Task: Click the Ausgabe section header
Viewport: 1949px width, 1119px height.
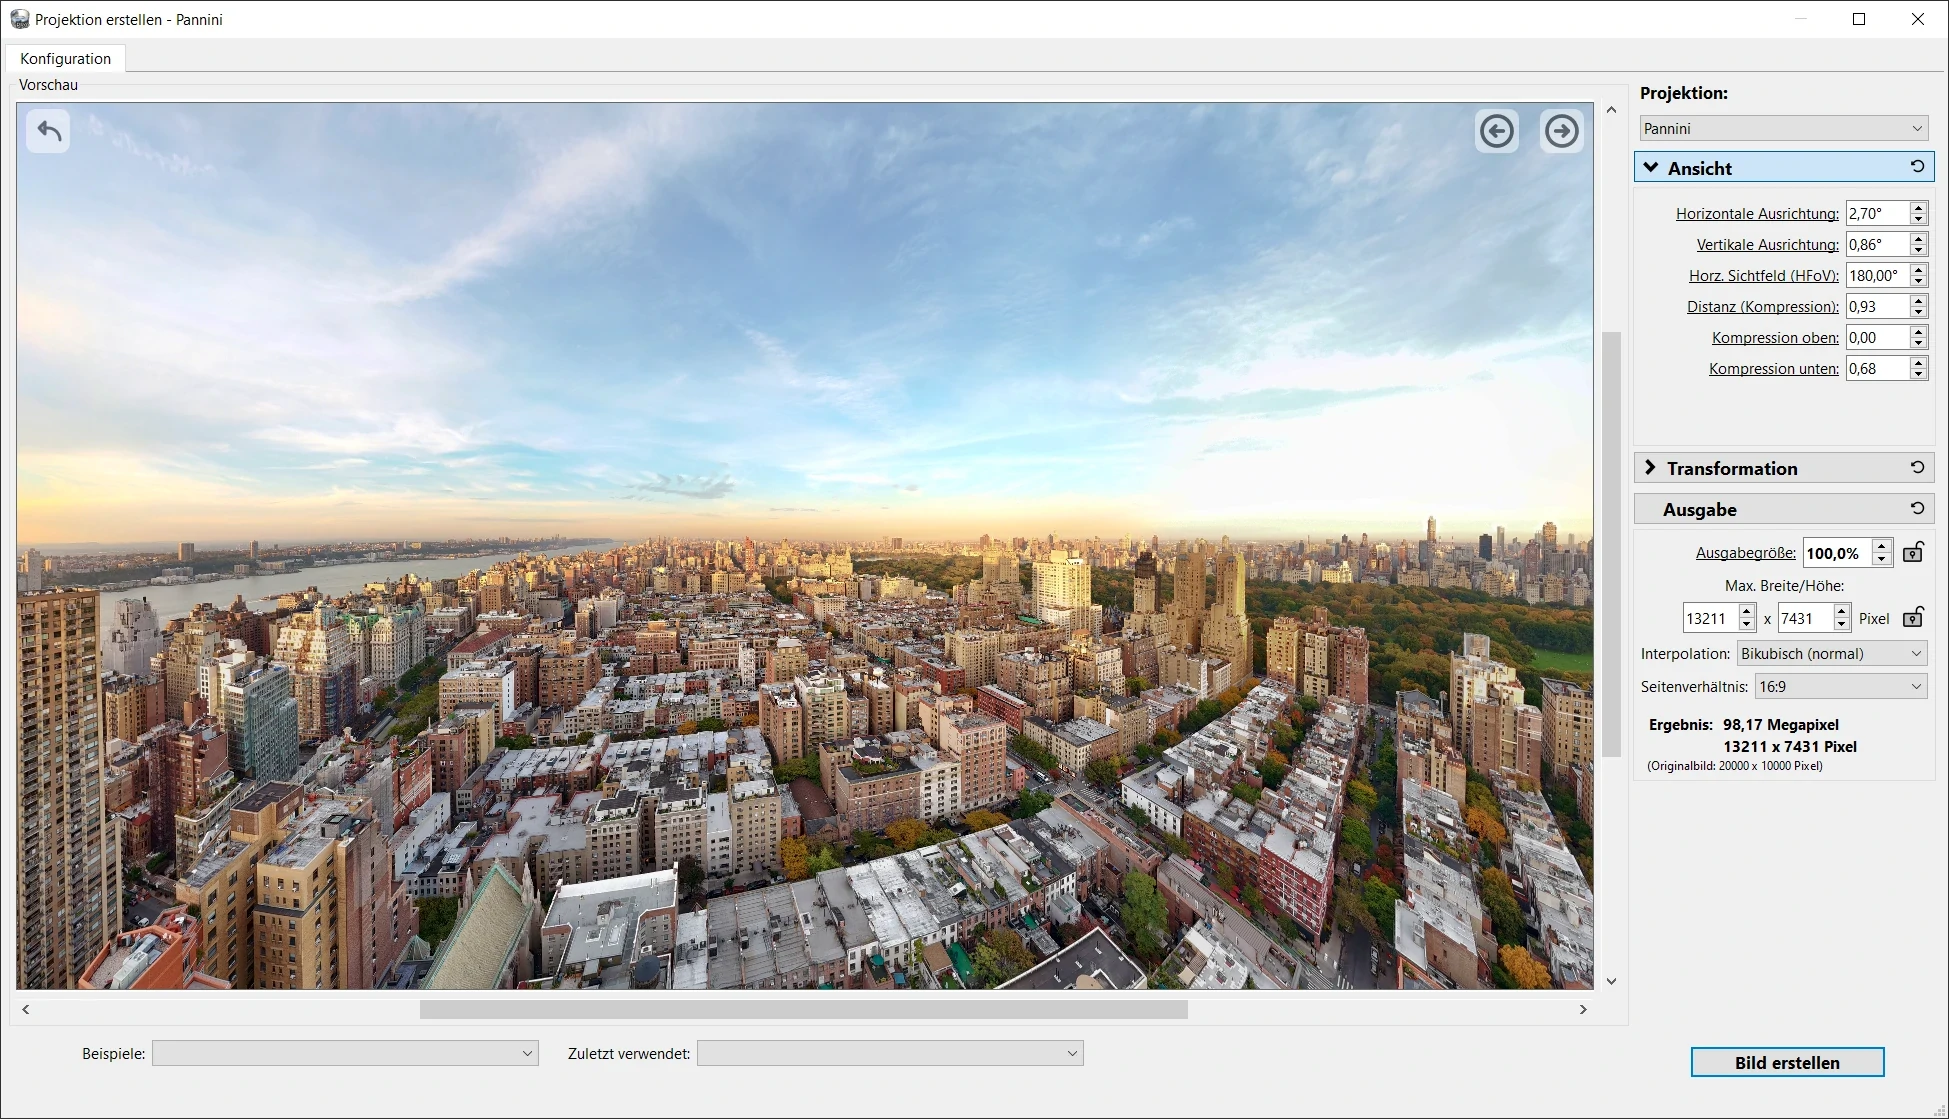Action: (1784, 509)
